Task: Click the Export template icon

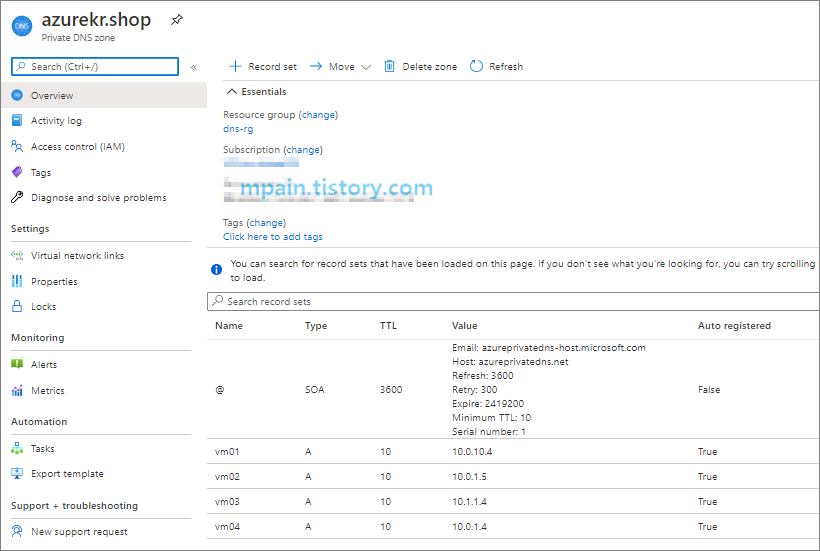Action: tap(17, 474)
